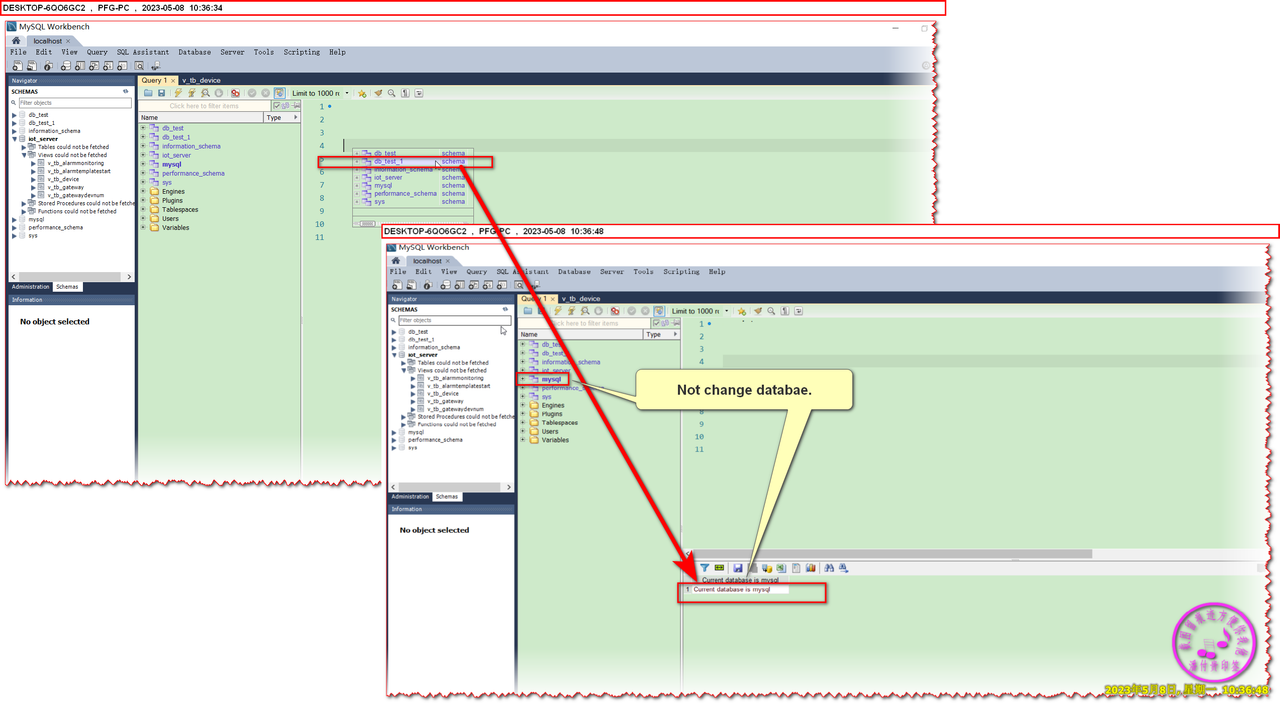
Task: Click the schema inspector search icon, upper window main toolbar
Action: (x=139, y=66)
